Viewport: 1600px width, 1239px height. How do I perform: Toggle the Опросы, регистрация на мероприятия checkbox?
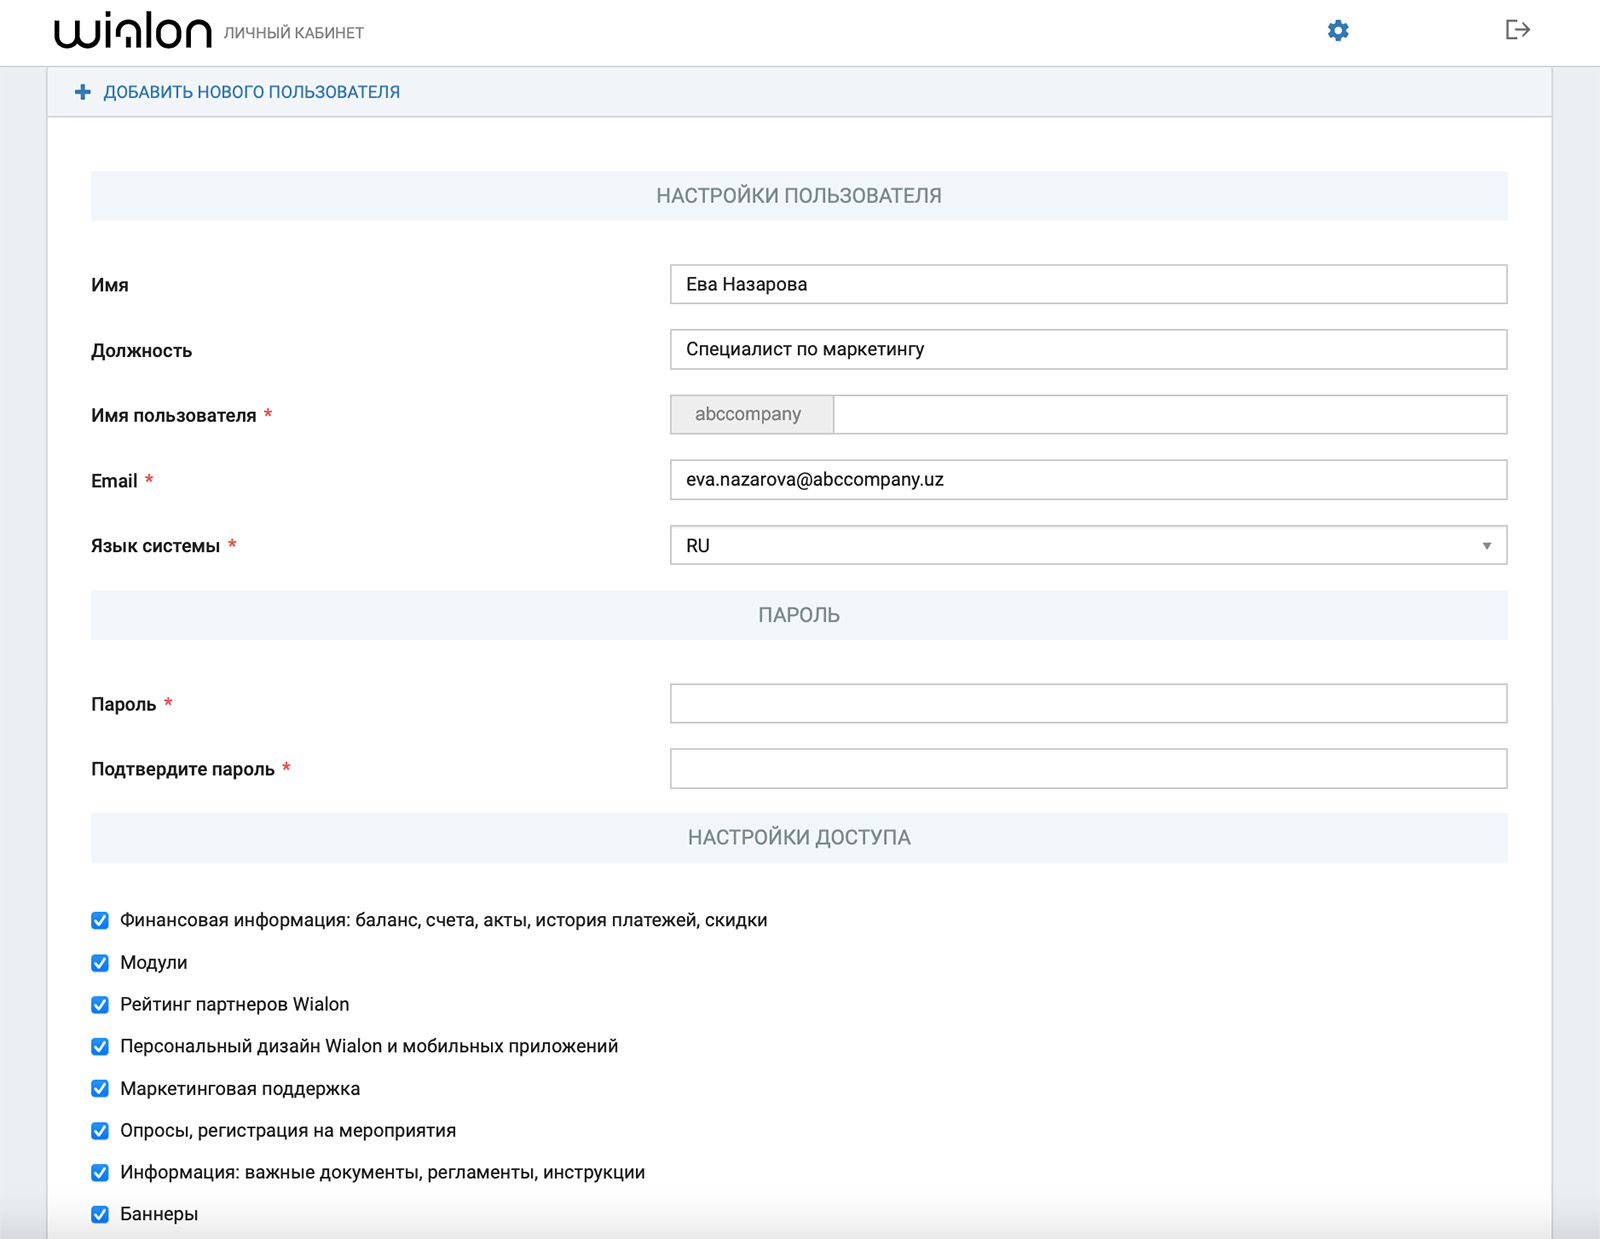click(98, 1130)
